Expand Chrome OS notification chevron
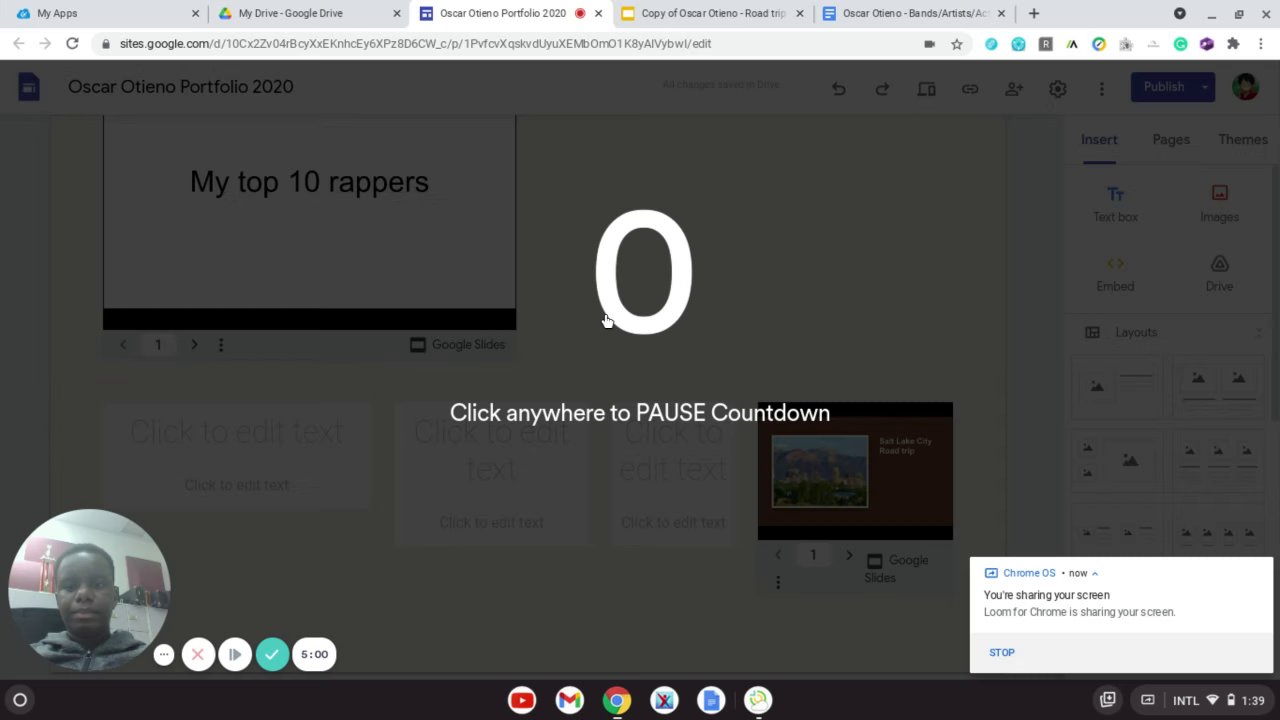This screenshot has height=720, width=1280. [1095, 573]
